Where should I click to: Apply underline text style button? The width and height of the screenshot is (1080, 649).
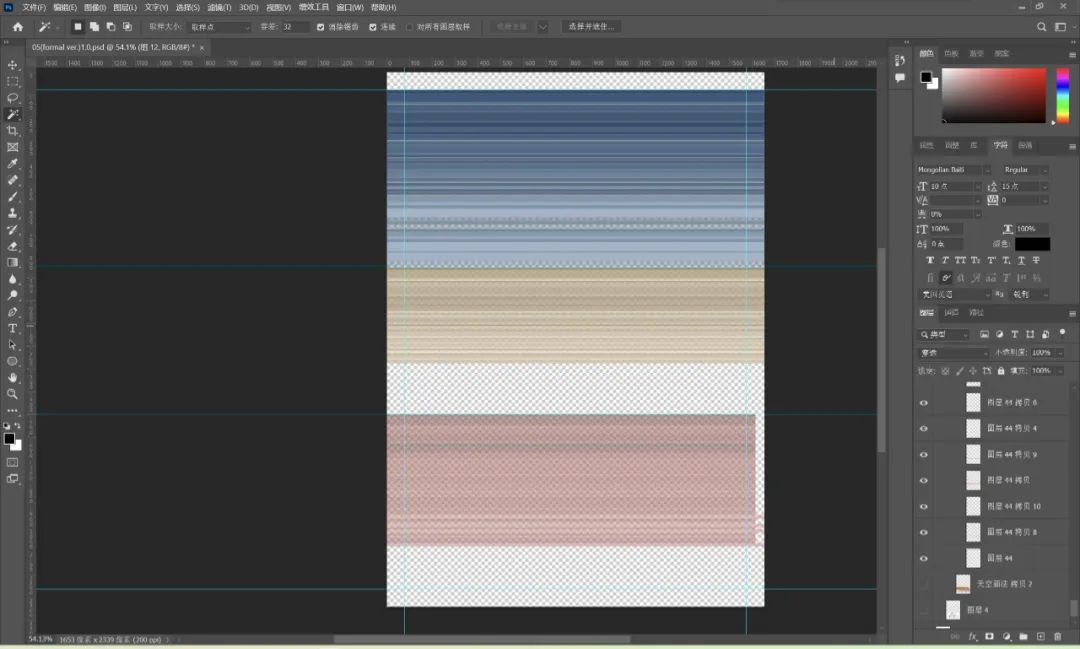pyautogui.click(x=1021, y=260)
